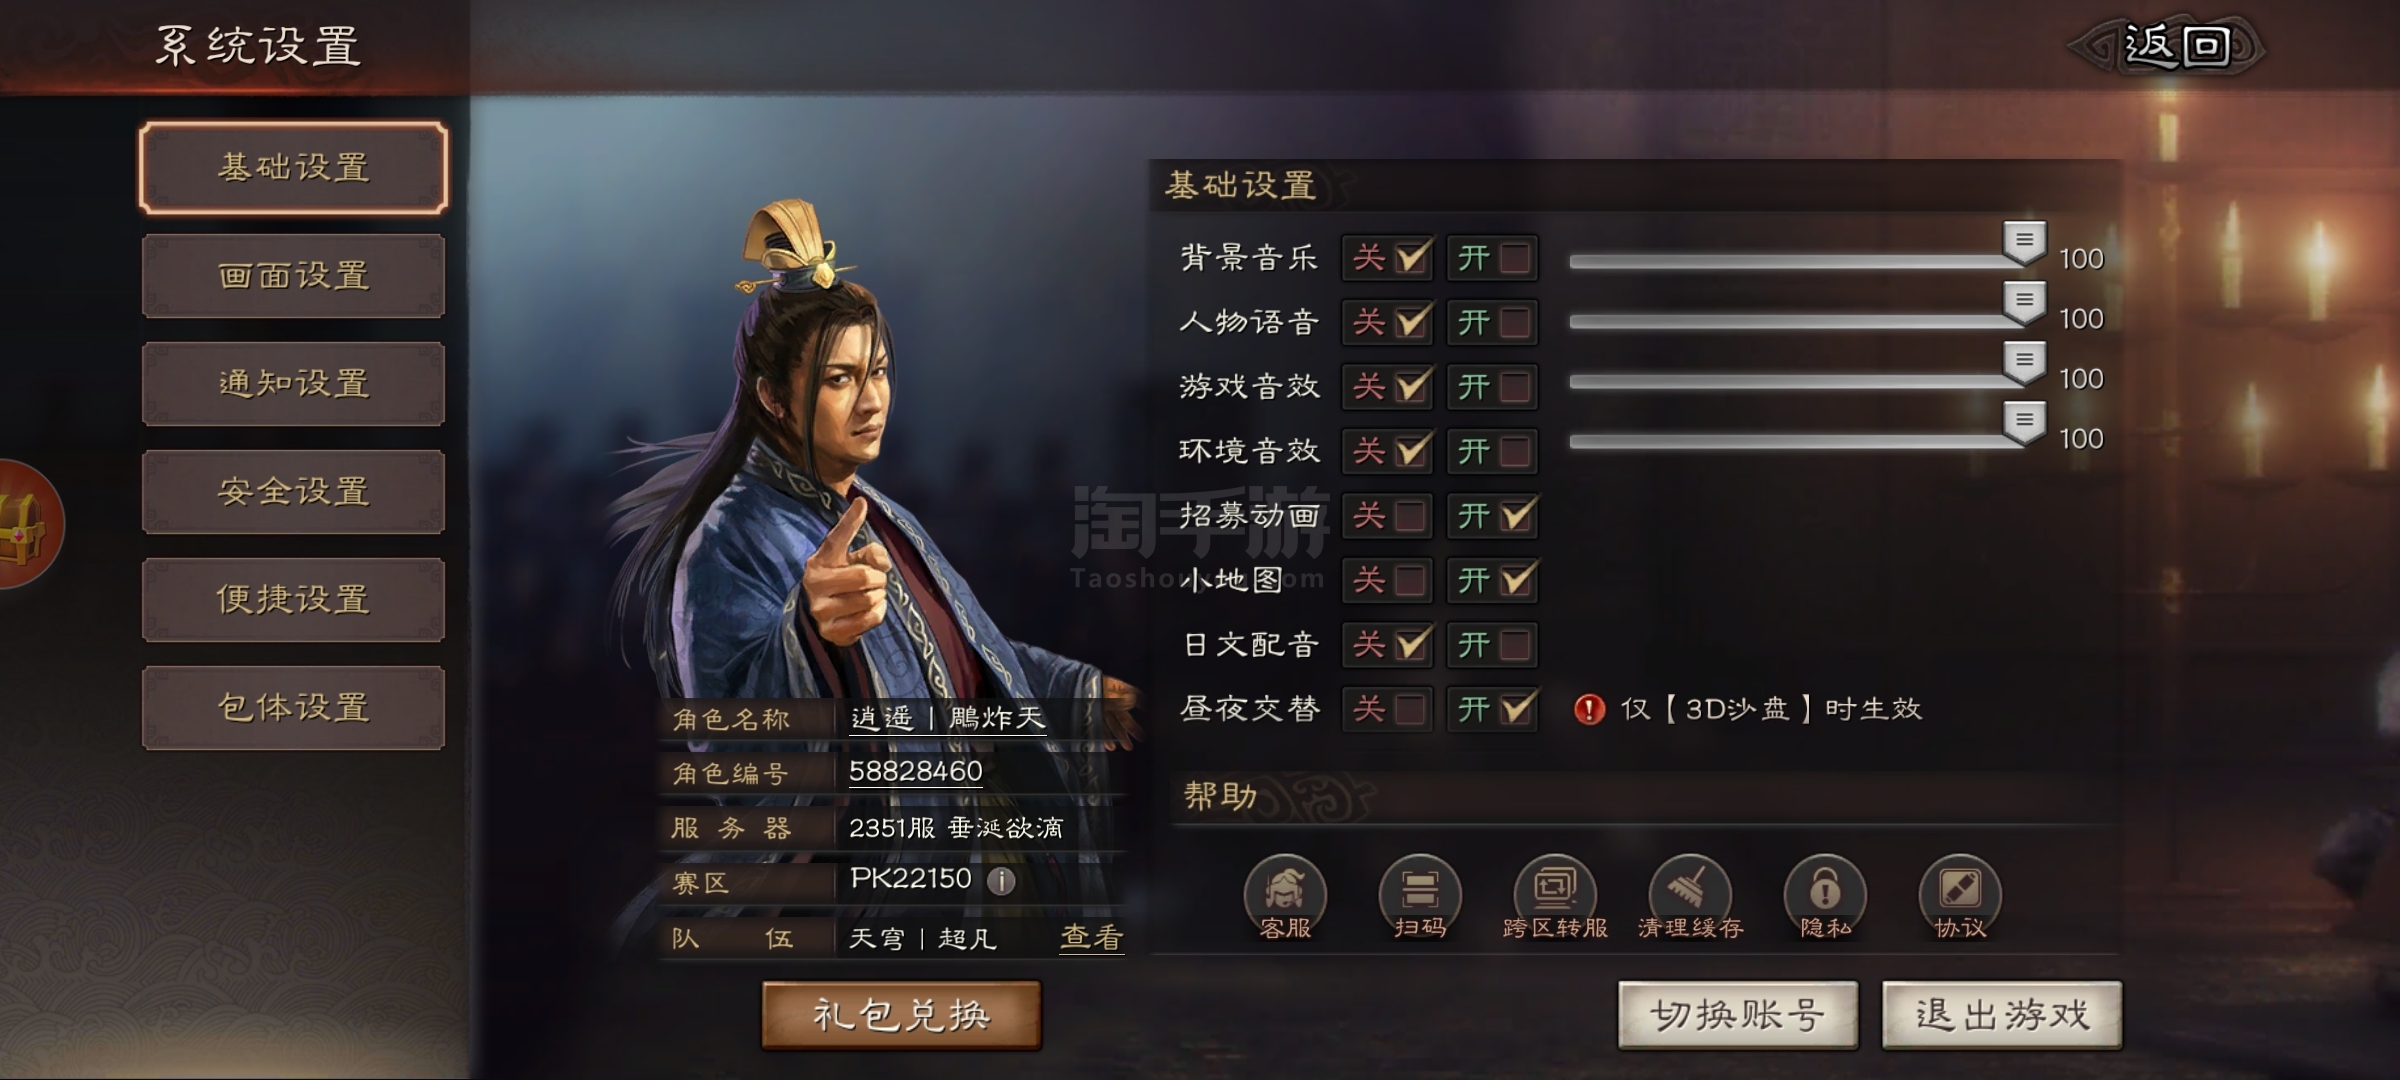Open the 客服 customer service icon
Screen dimensions: 2400x1080
[1285, 897]
